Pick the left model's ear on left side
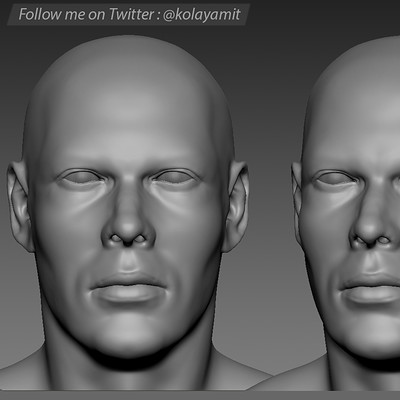The width and height of the screenshot is (400, 400). click(x=19, y=207)
